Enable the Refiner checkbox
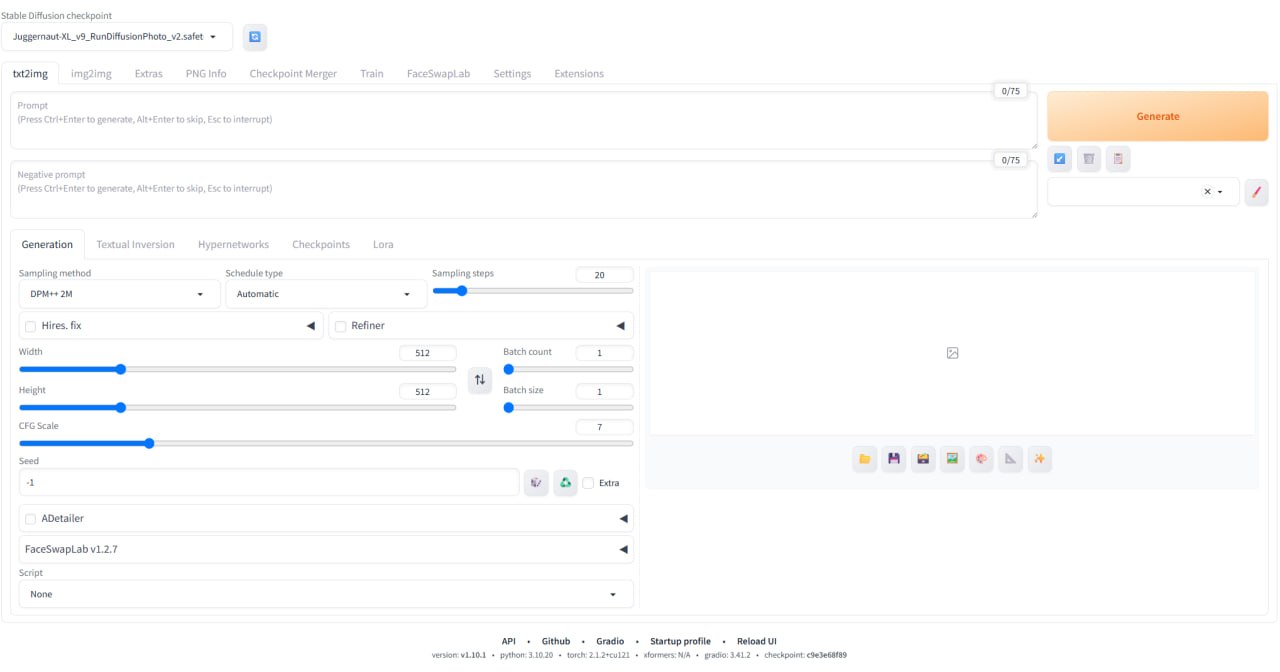This screenshot has width=1280, height=672. 341,326
